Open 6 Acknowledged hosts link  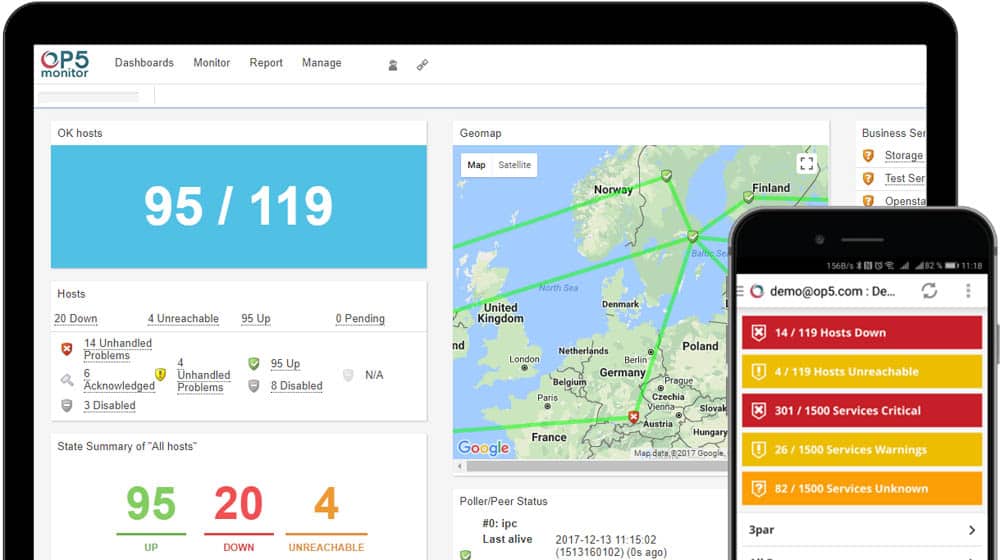pyautogui.click(x=119, y=379)
